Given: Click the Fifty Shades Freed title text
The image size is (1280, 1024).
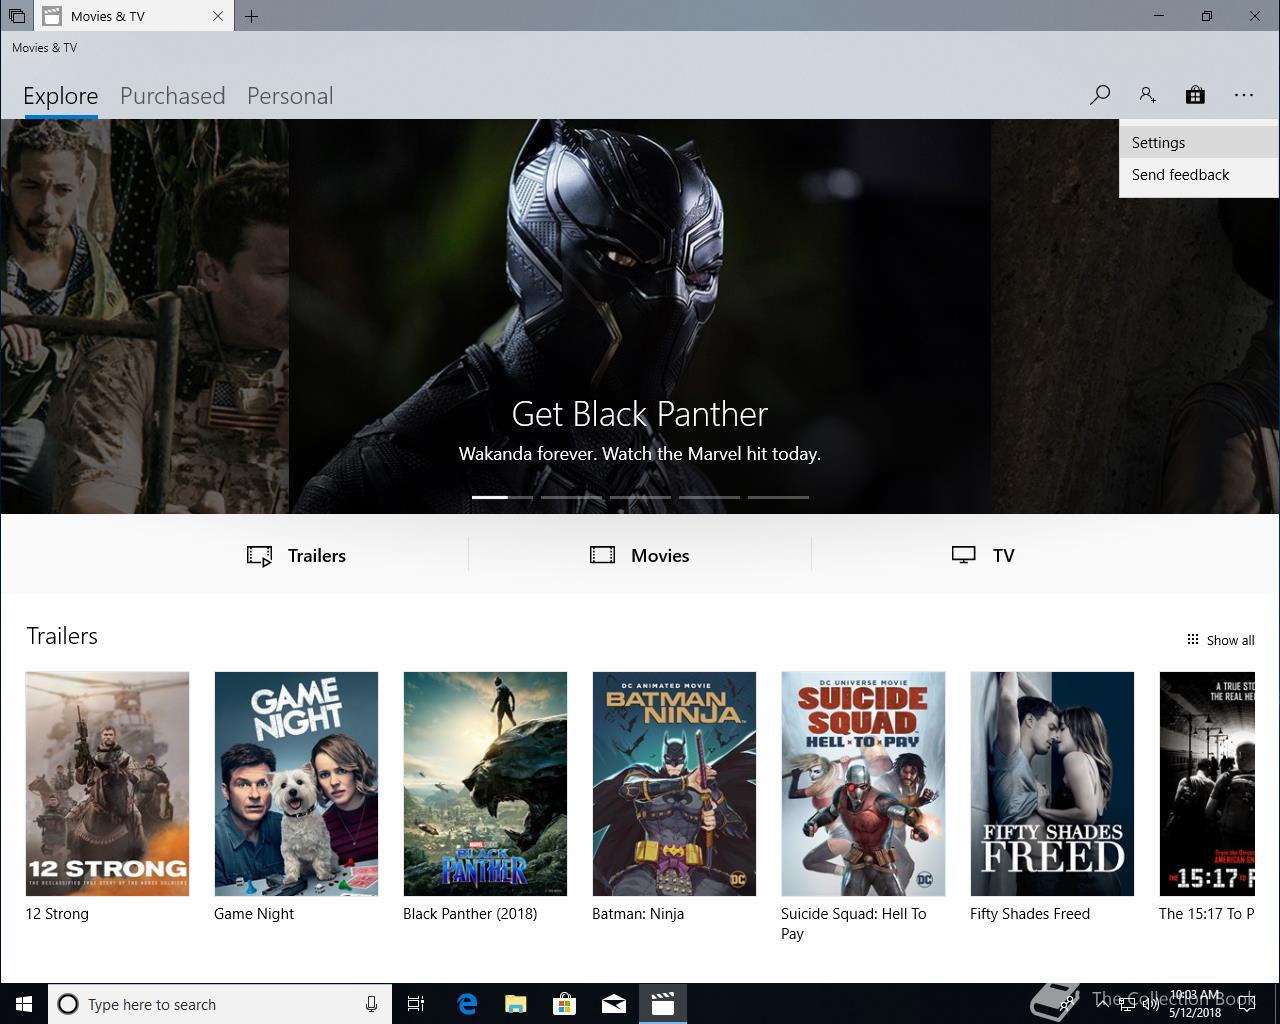Looking at the screenshot, I should click(1030, 913).
